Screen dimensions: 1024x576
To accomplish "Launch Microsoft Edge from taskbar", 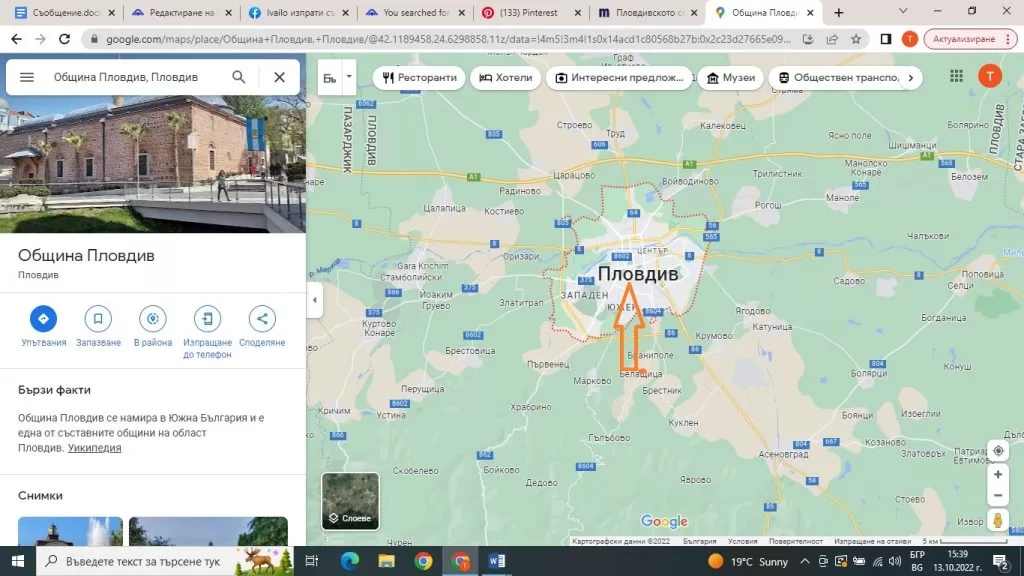I will pos(349,561).
